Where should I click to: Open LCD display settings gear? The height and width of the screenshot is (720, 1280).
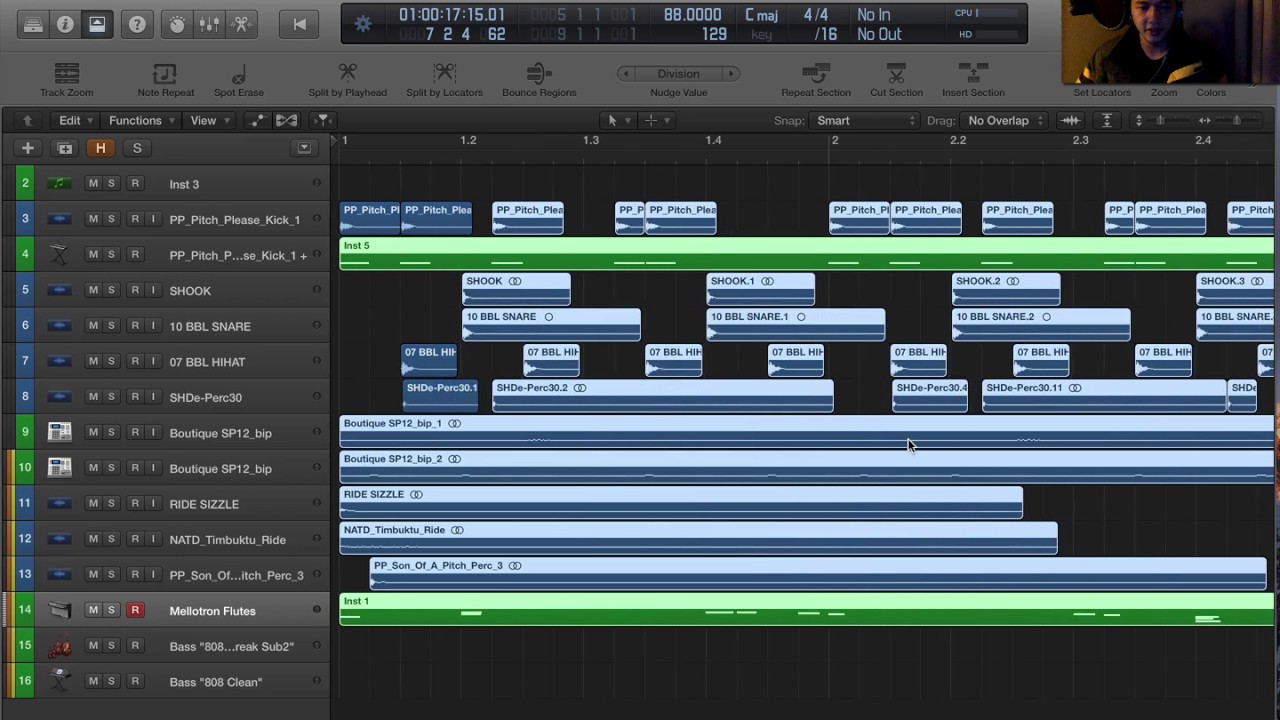tap(363, 24)
